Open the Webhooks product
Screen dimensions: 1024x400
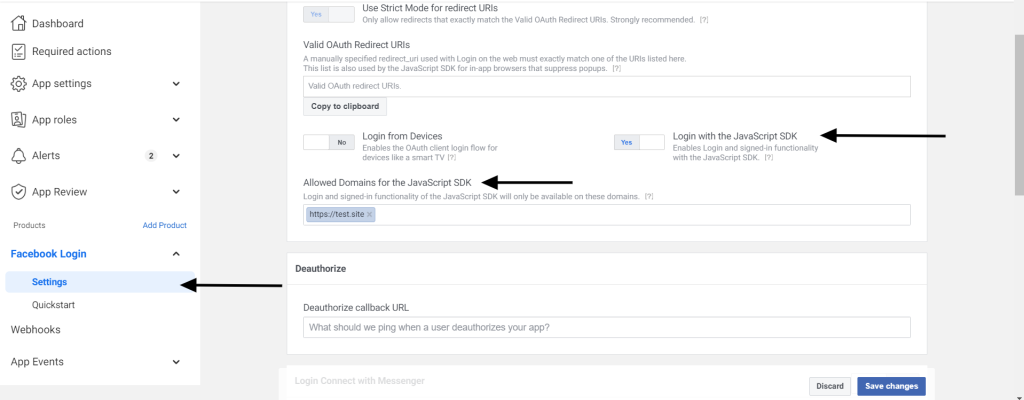35,329
